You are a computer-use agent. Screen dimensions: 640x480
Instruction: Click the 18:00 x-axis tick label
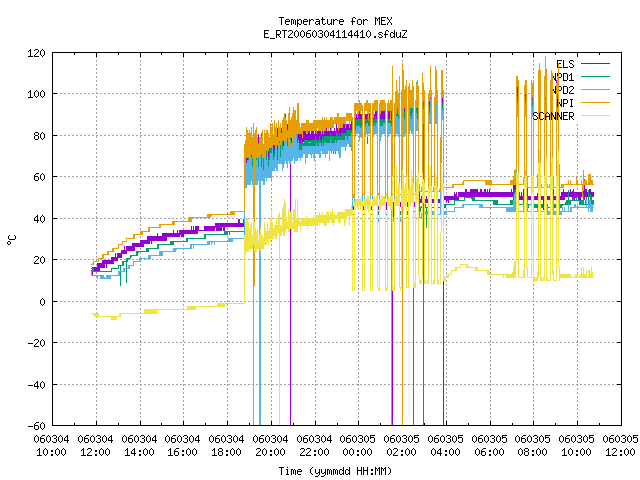[226, 446]
